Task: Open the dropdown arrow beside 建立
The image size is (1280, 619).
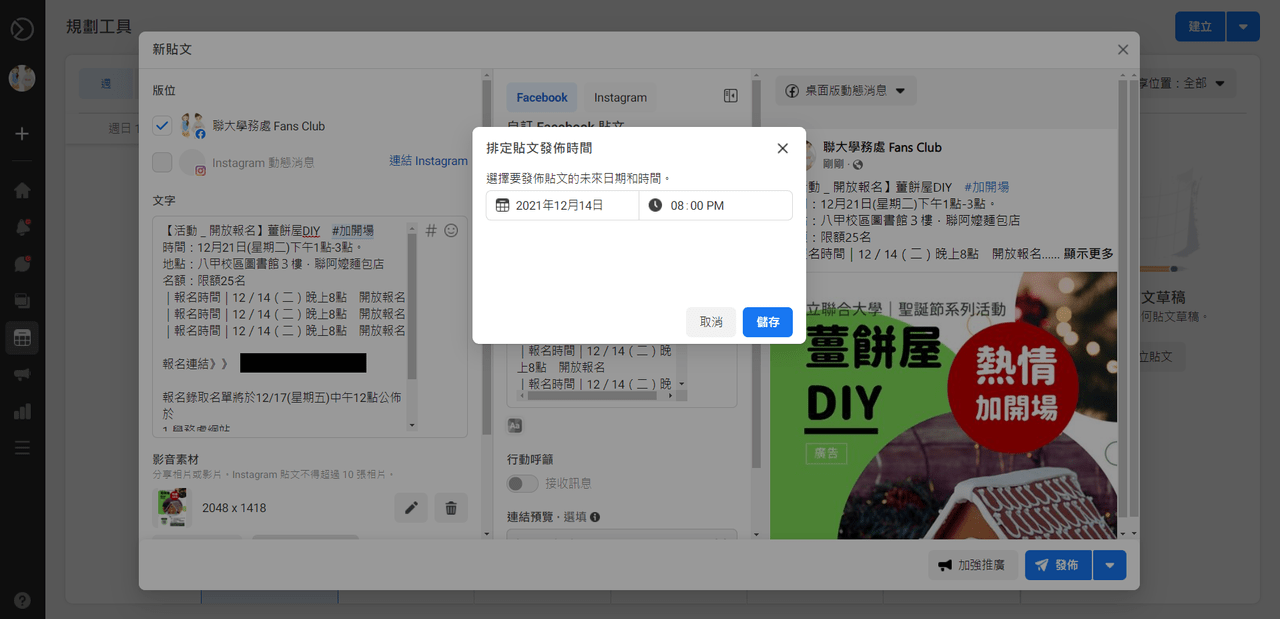Action: tap(1243, 27)
